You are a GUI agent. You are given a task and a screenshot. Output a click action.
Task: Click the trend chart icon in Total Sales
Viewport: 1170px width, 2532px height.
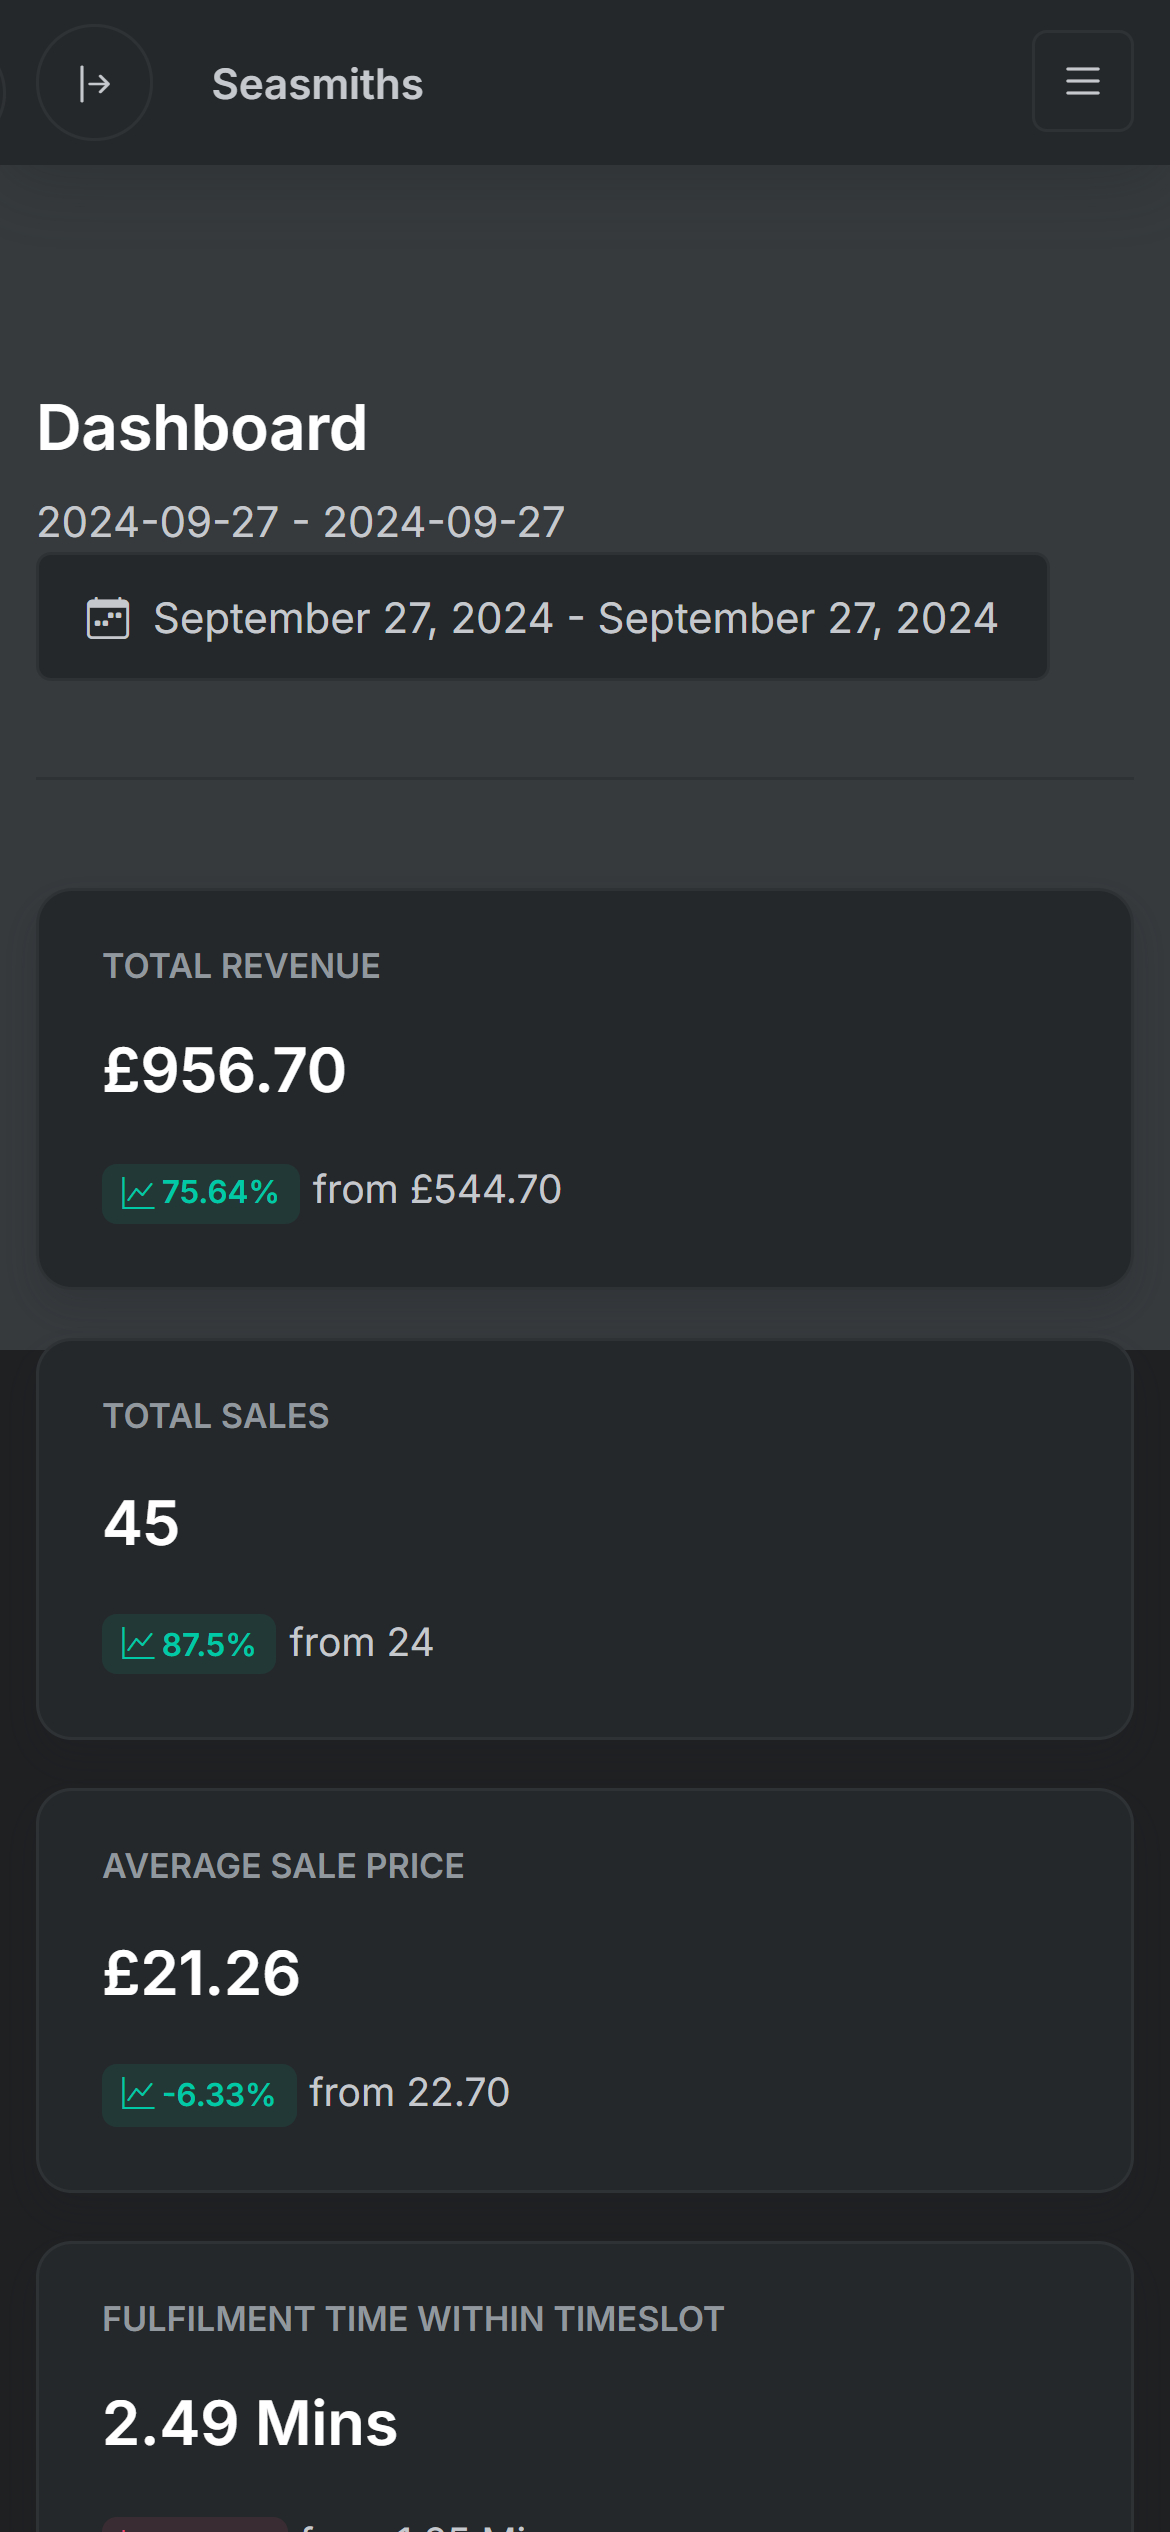[x=137, y=1644]
